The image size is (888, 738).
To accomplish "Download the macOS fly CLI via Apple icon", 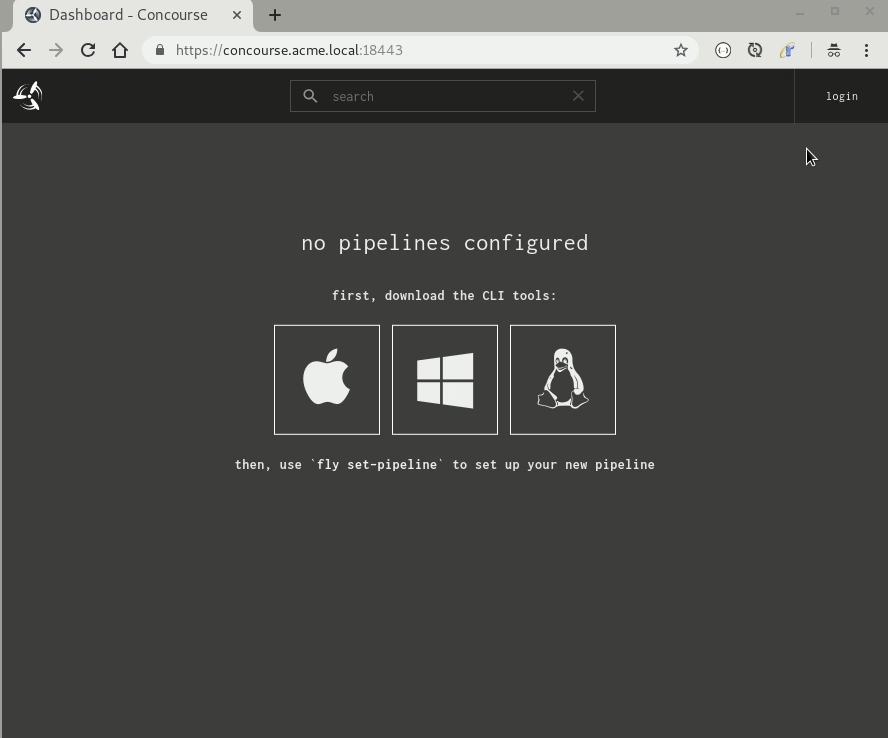I will 327,380.
